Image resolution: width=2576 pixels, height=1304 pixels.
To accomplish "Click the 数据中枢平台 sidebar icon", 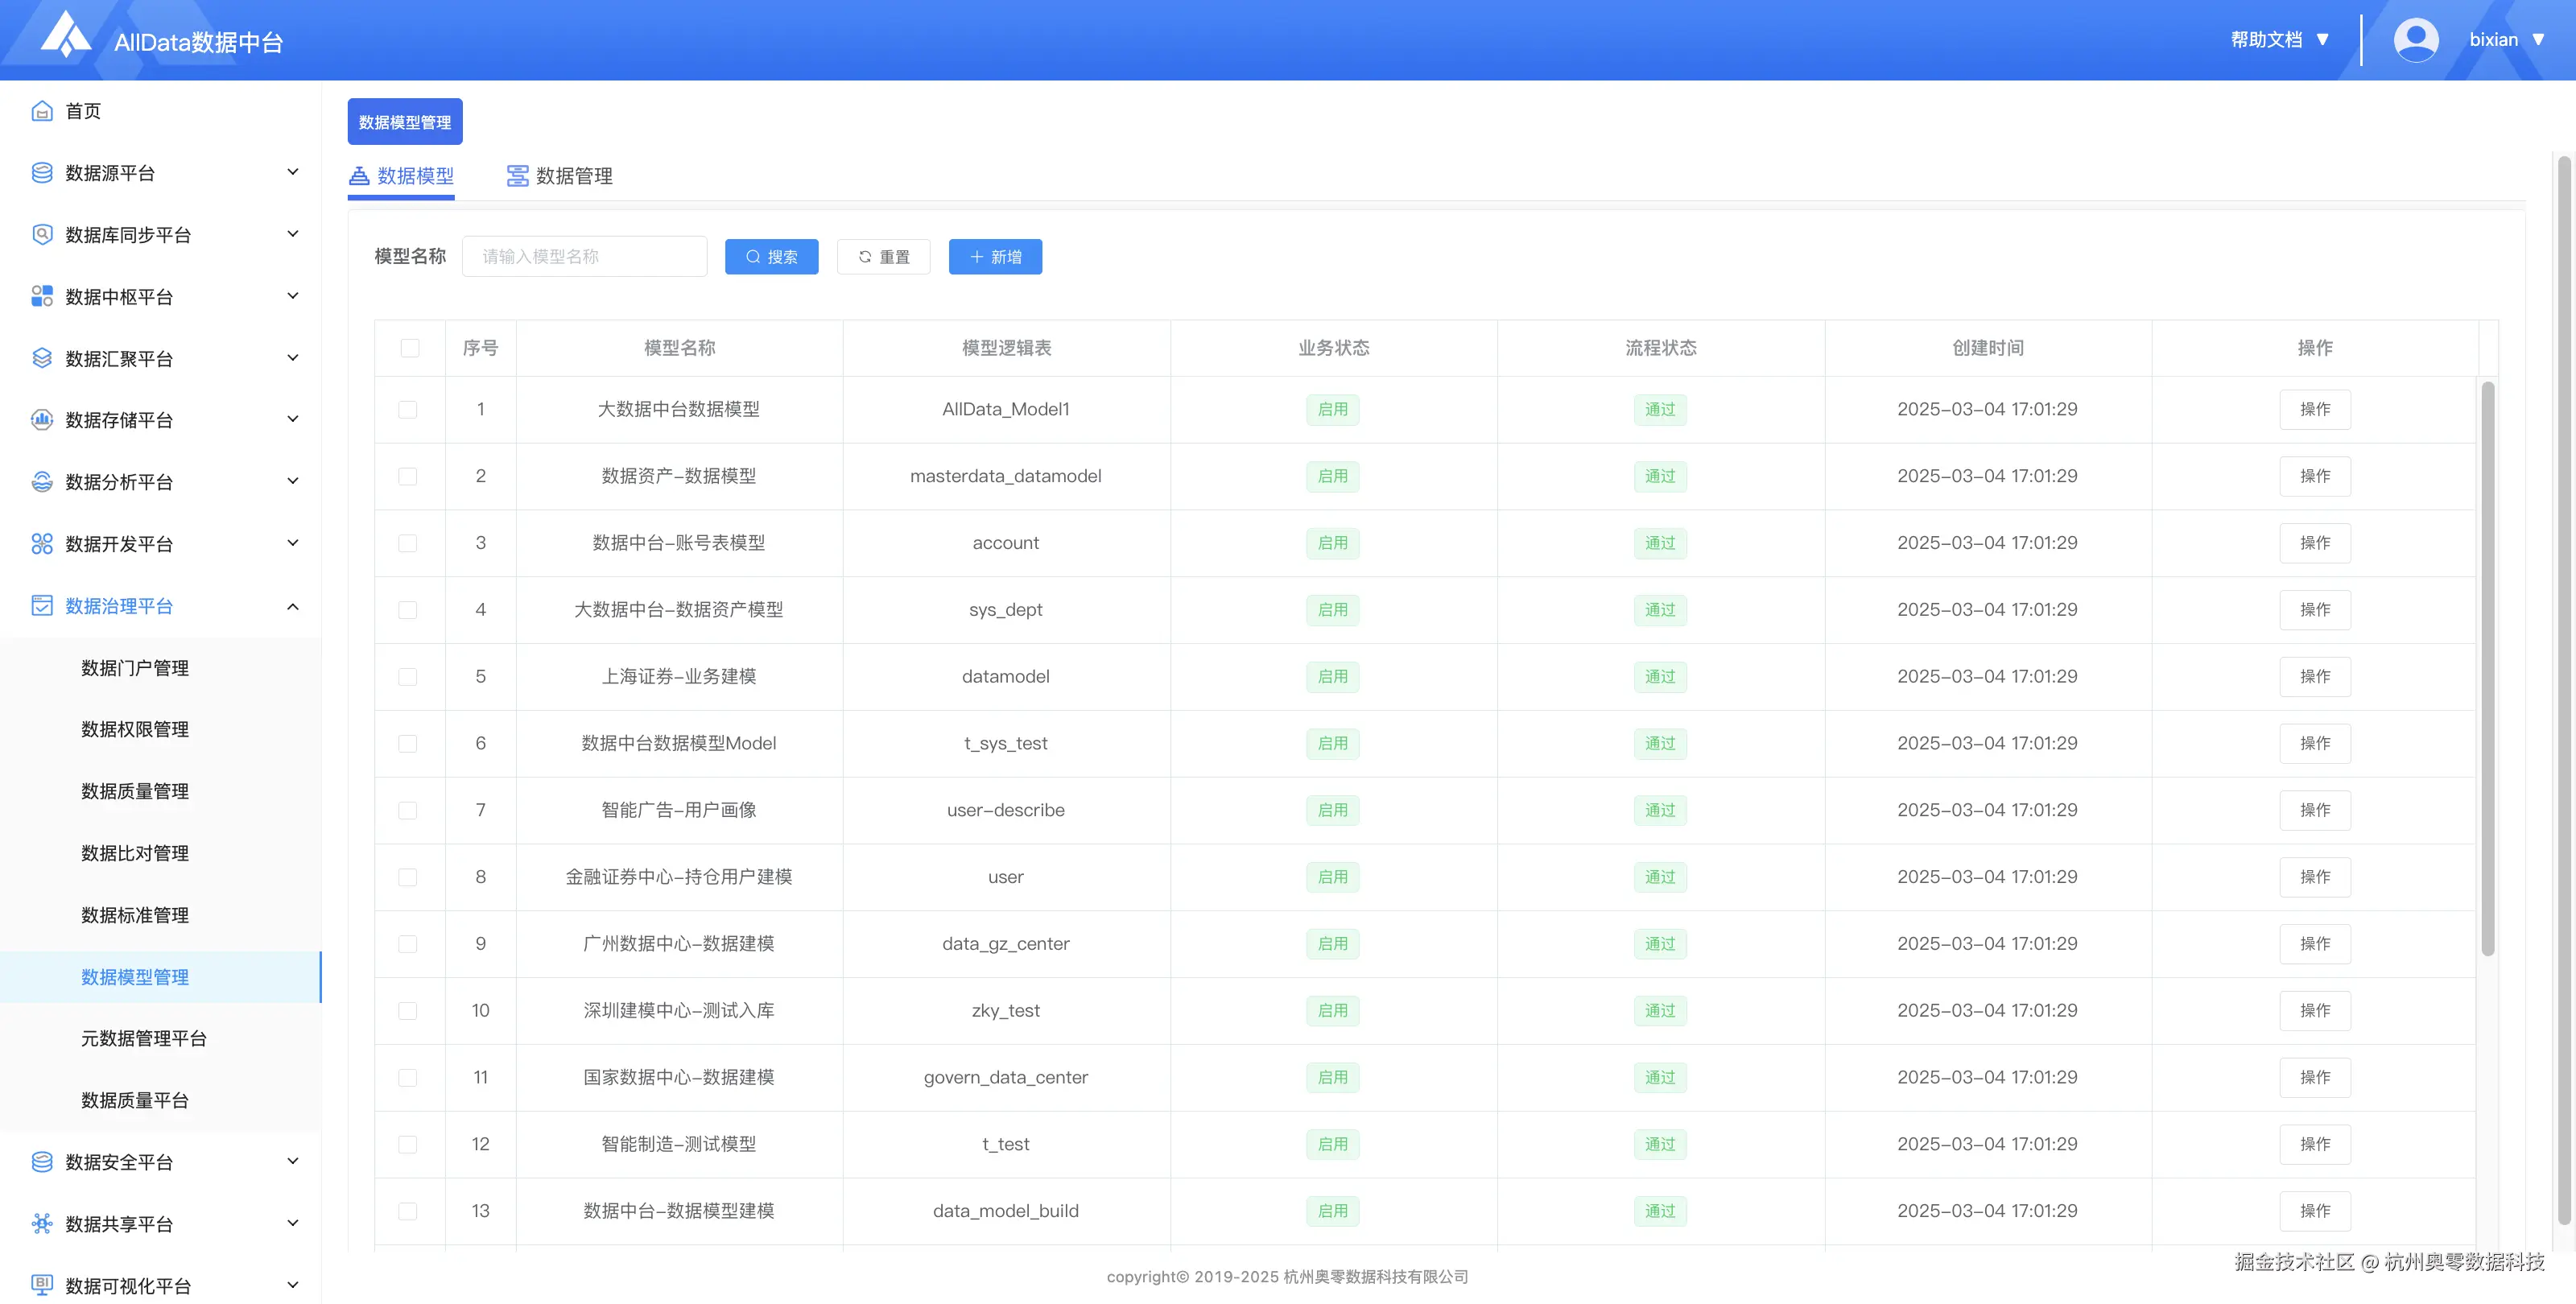I will pyautogui.click(x=42, y=296).
